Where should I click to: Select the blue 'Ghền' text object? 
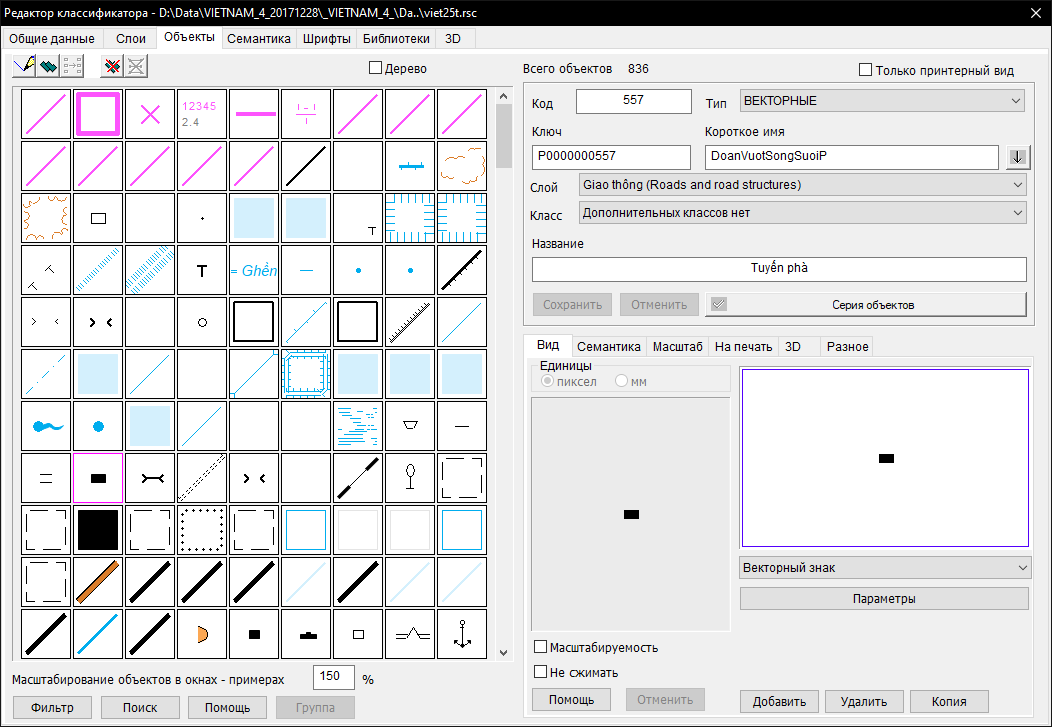click(254, 270)
